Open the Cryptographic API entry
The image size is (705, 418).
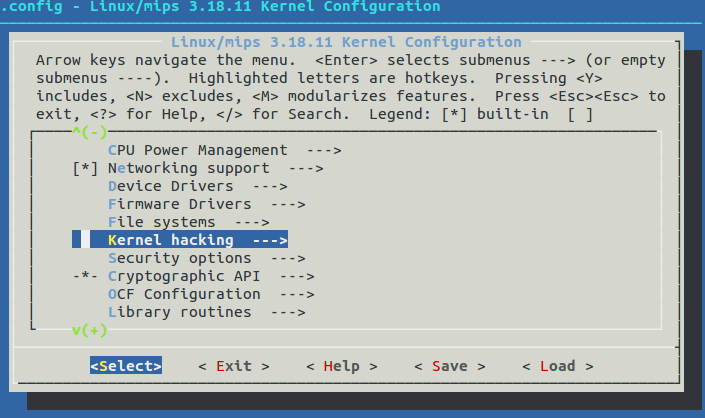(184, 276)
